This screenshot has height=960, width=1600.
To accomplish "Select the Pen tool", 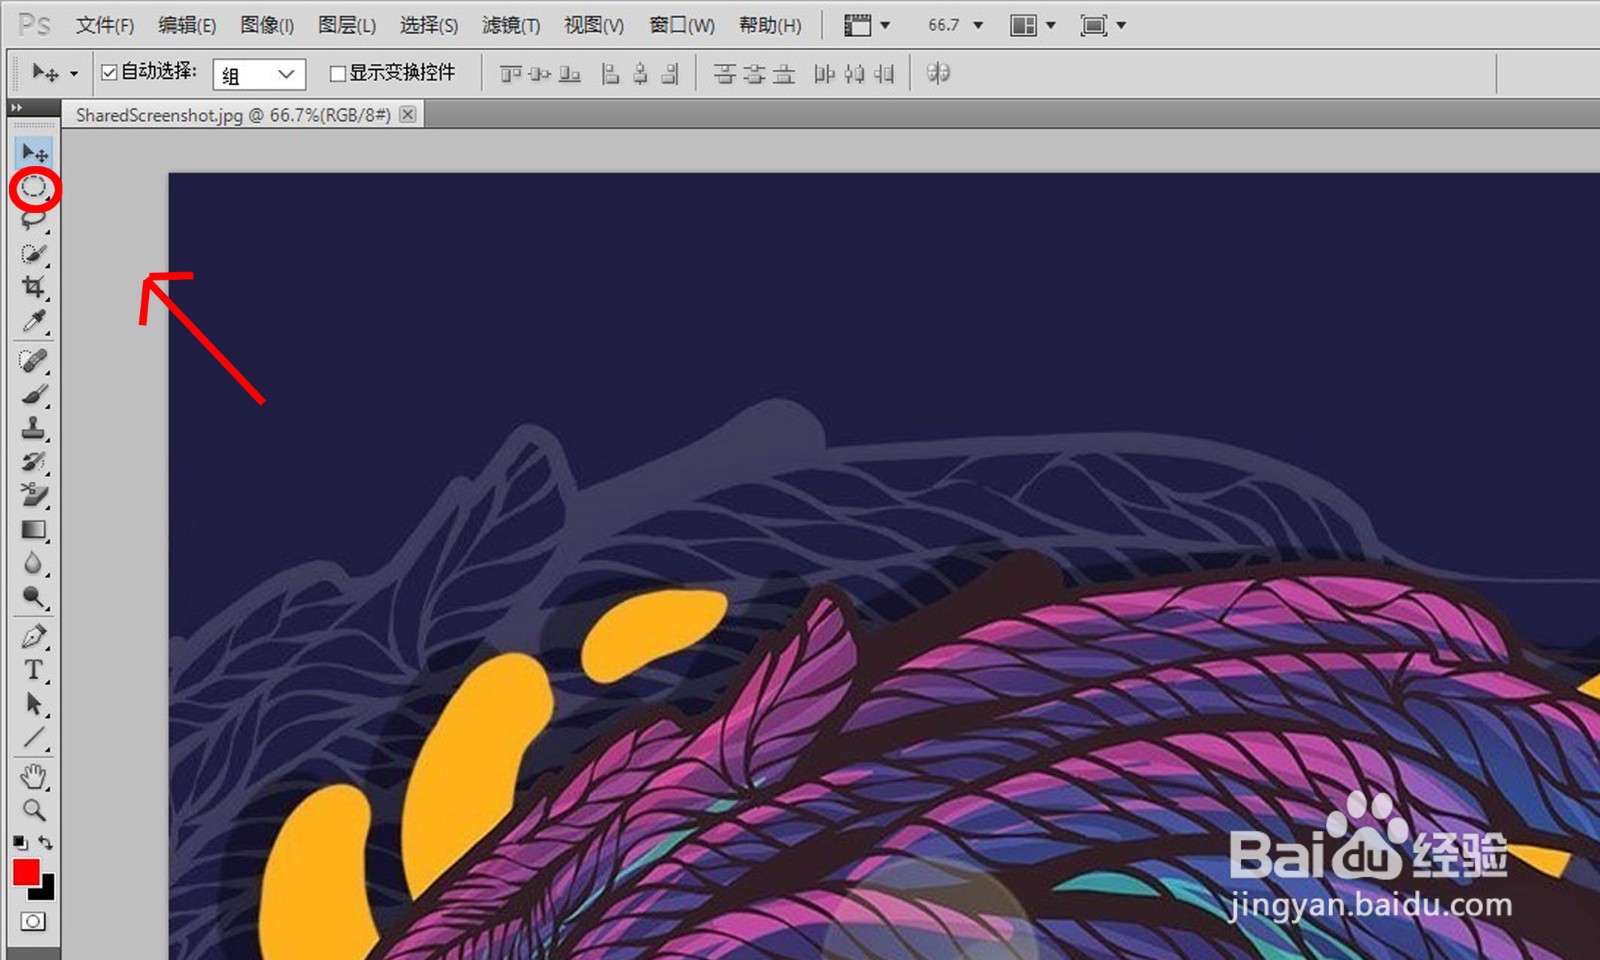I will [x=34, y=637].
